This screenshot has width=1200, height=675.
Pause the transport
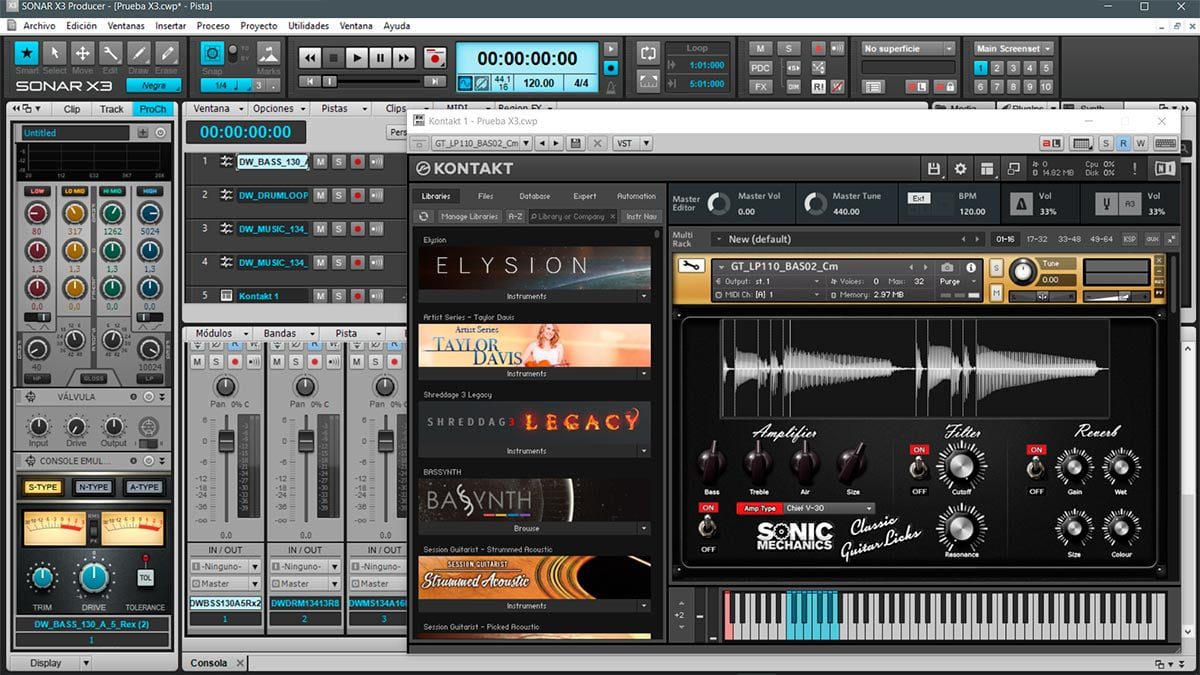pos(380,58)
